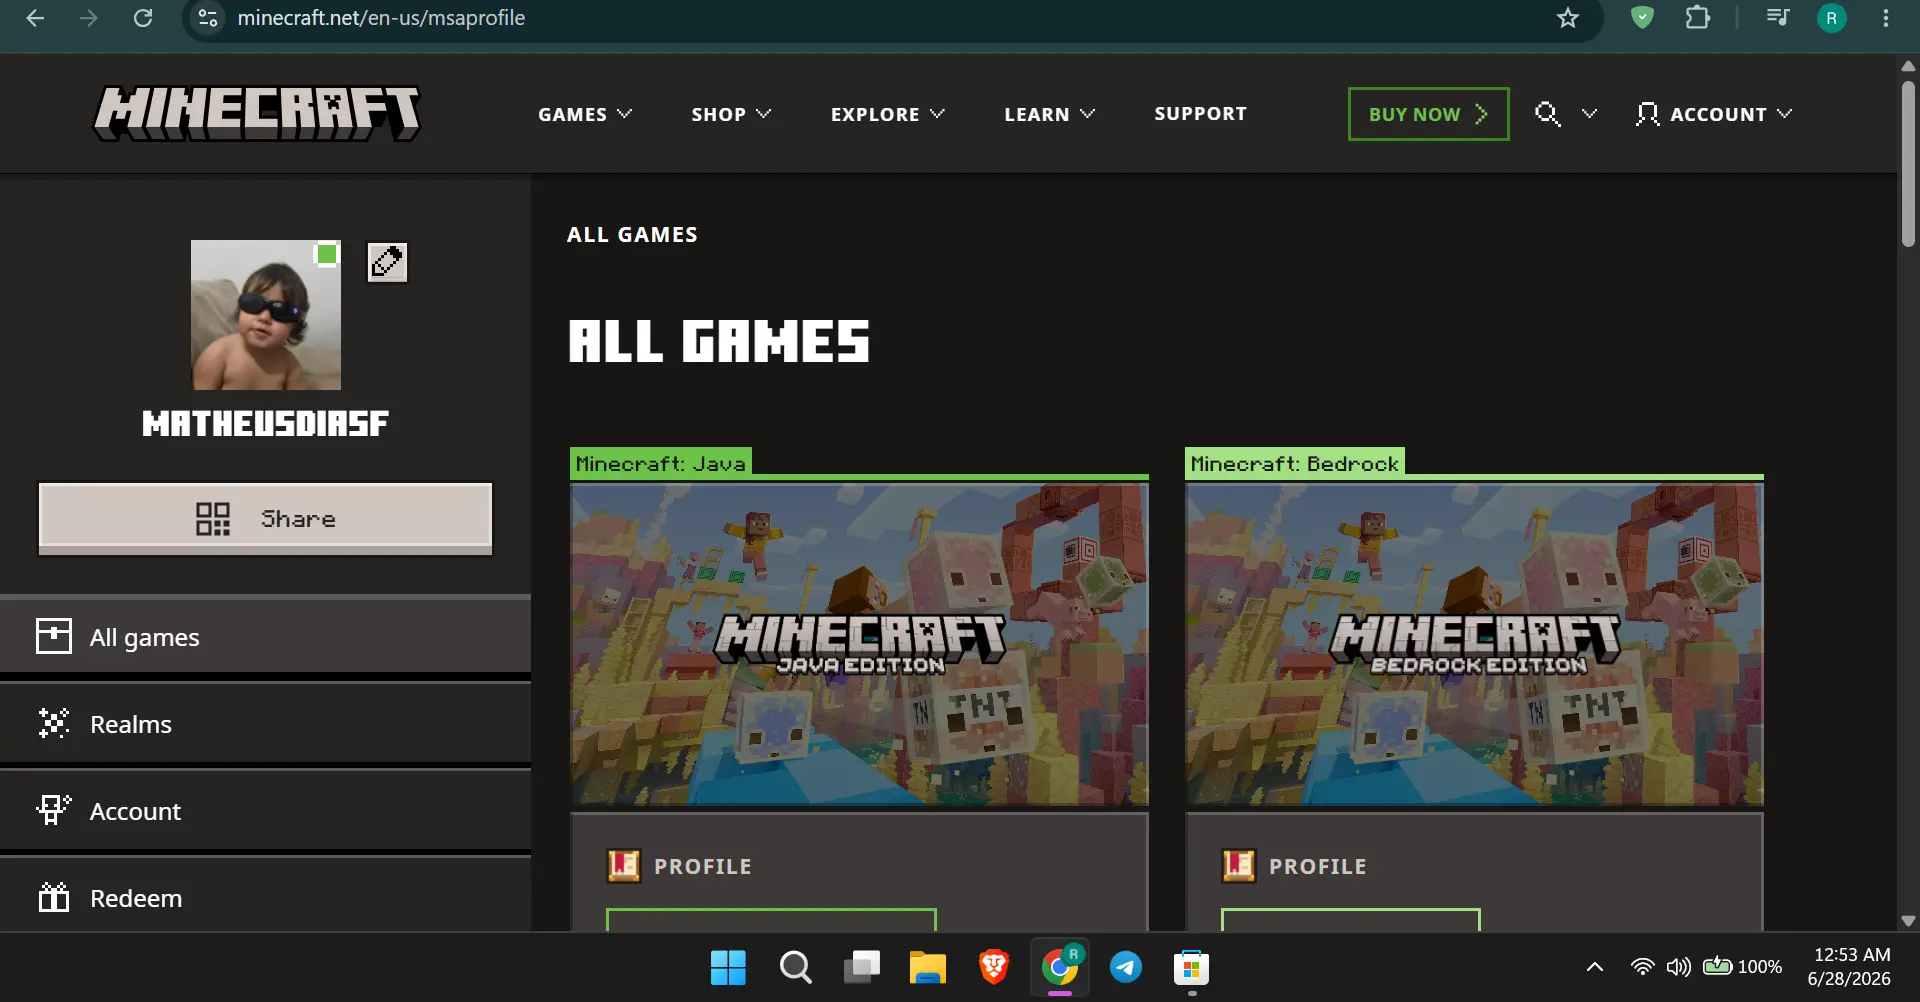Viewport: 1920px width, 1002px height.
Task: Open Microsoft Store from the taskbar
Action: pos(1191,967)
